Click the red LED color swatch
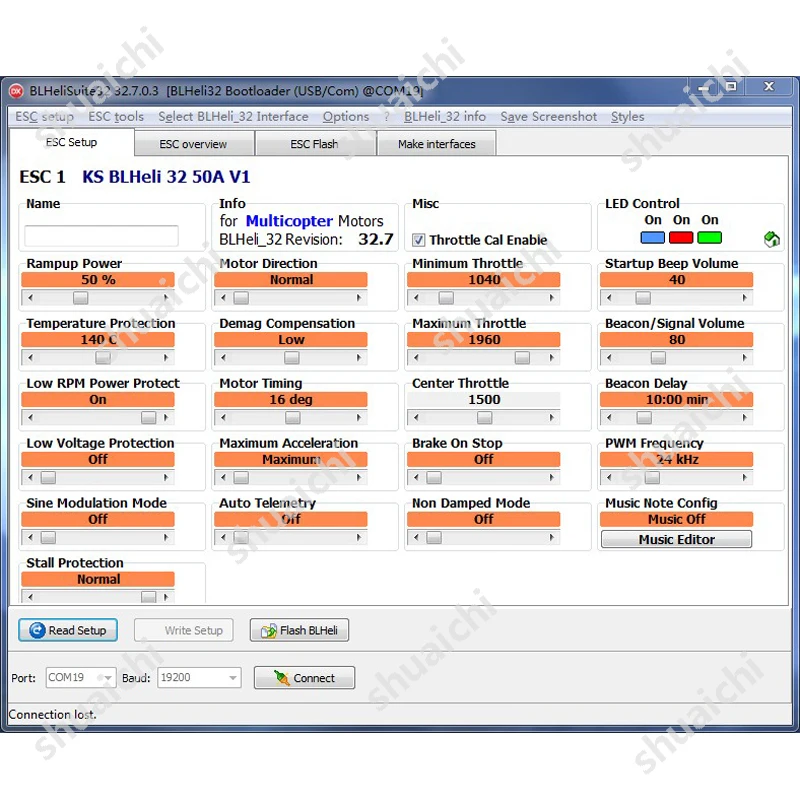This screenshot has width=800, height=800. coord(681,237)
